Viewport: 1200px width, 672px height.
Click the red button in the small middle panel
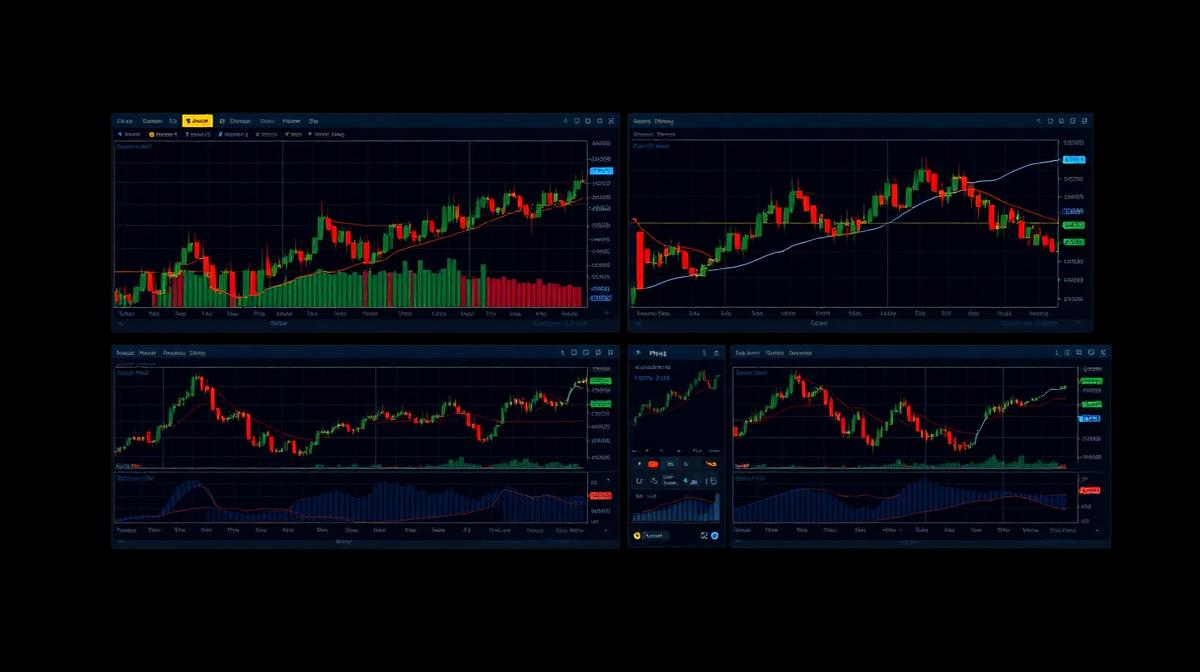[653, 464]
